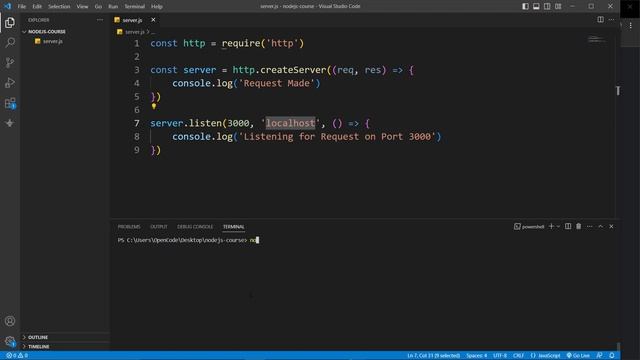The image size is (640, 360).
Task: Open the Edit menu
Action: coord(37,7)
